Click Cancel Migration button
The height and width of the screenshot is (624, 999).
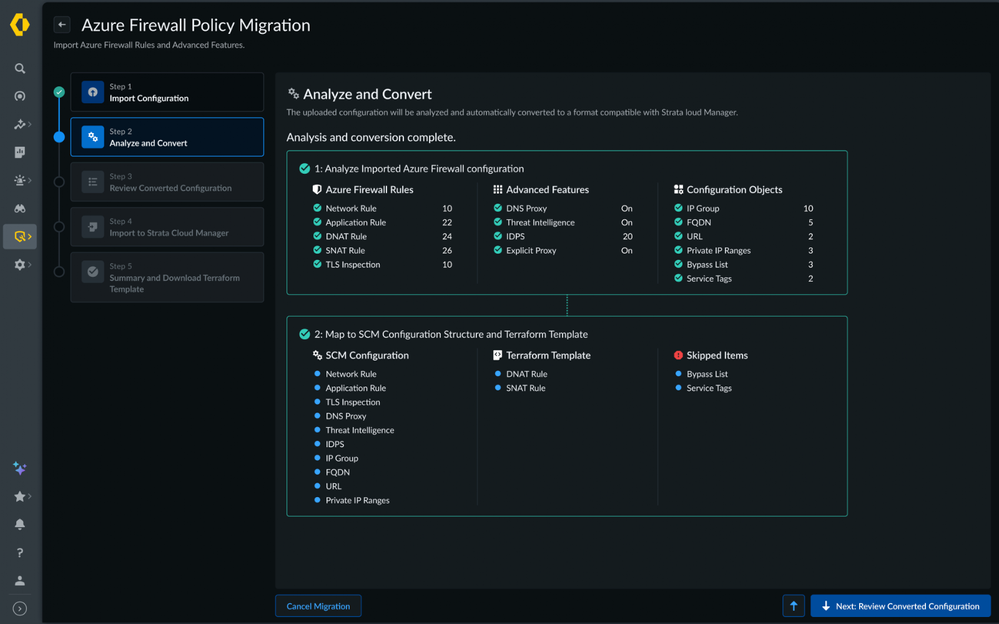point(318,606)
